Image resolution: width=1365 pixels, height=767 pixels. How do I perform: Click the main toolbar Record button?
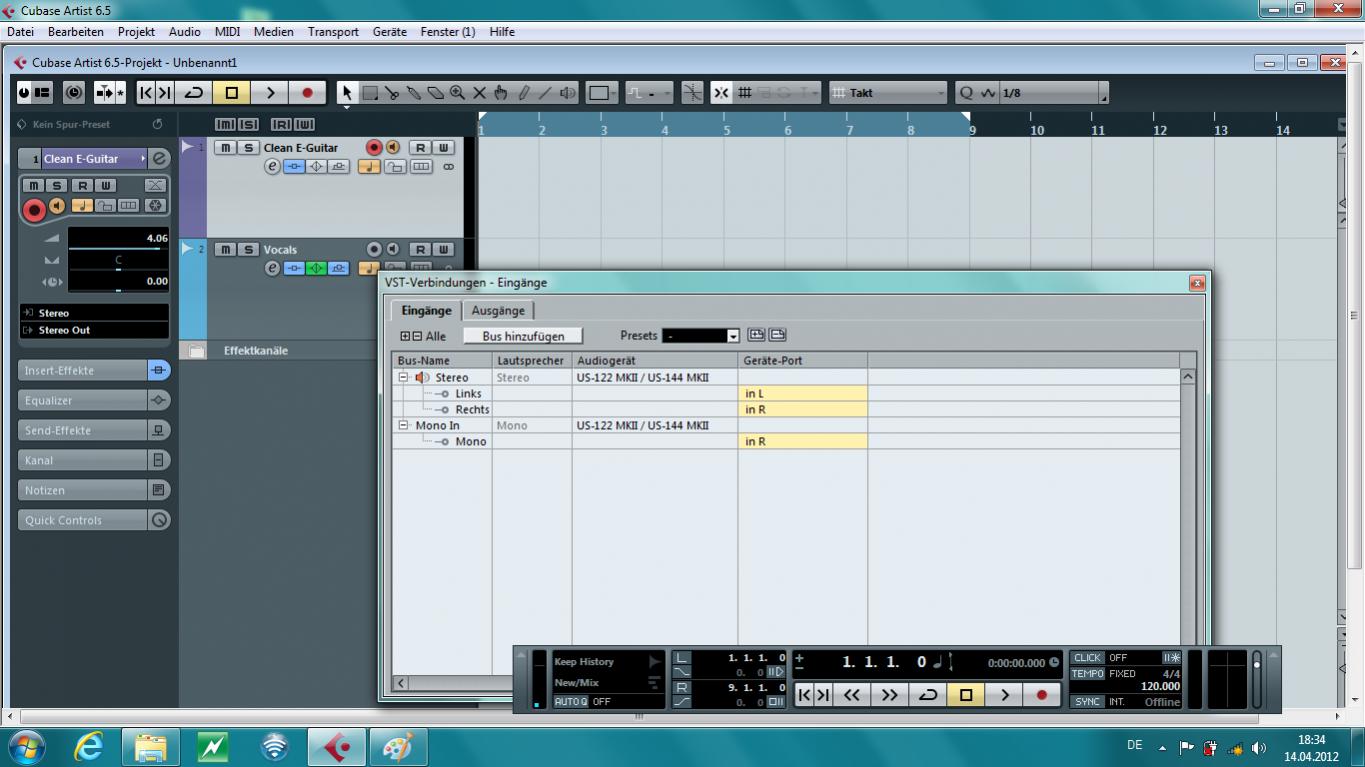point(307,93)
